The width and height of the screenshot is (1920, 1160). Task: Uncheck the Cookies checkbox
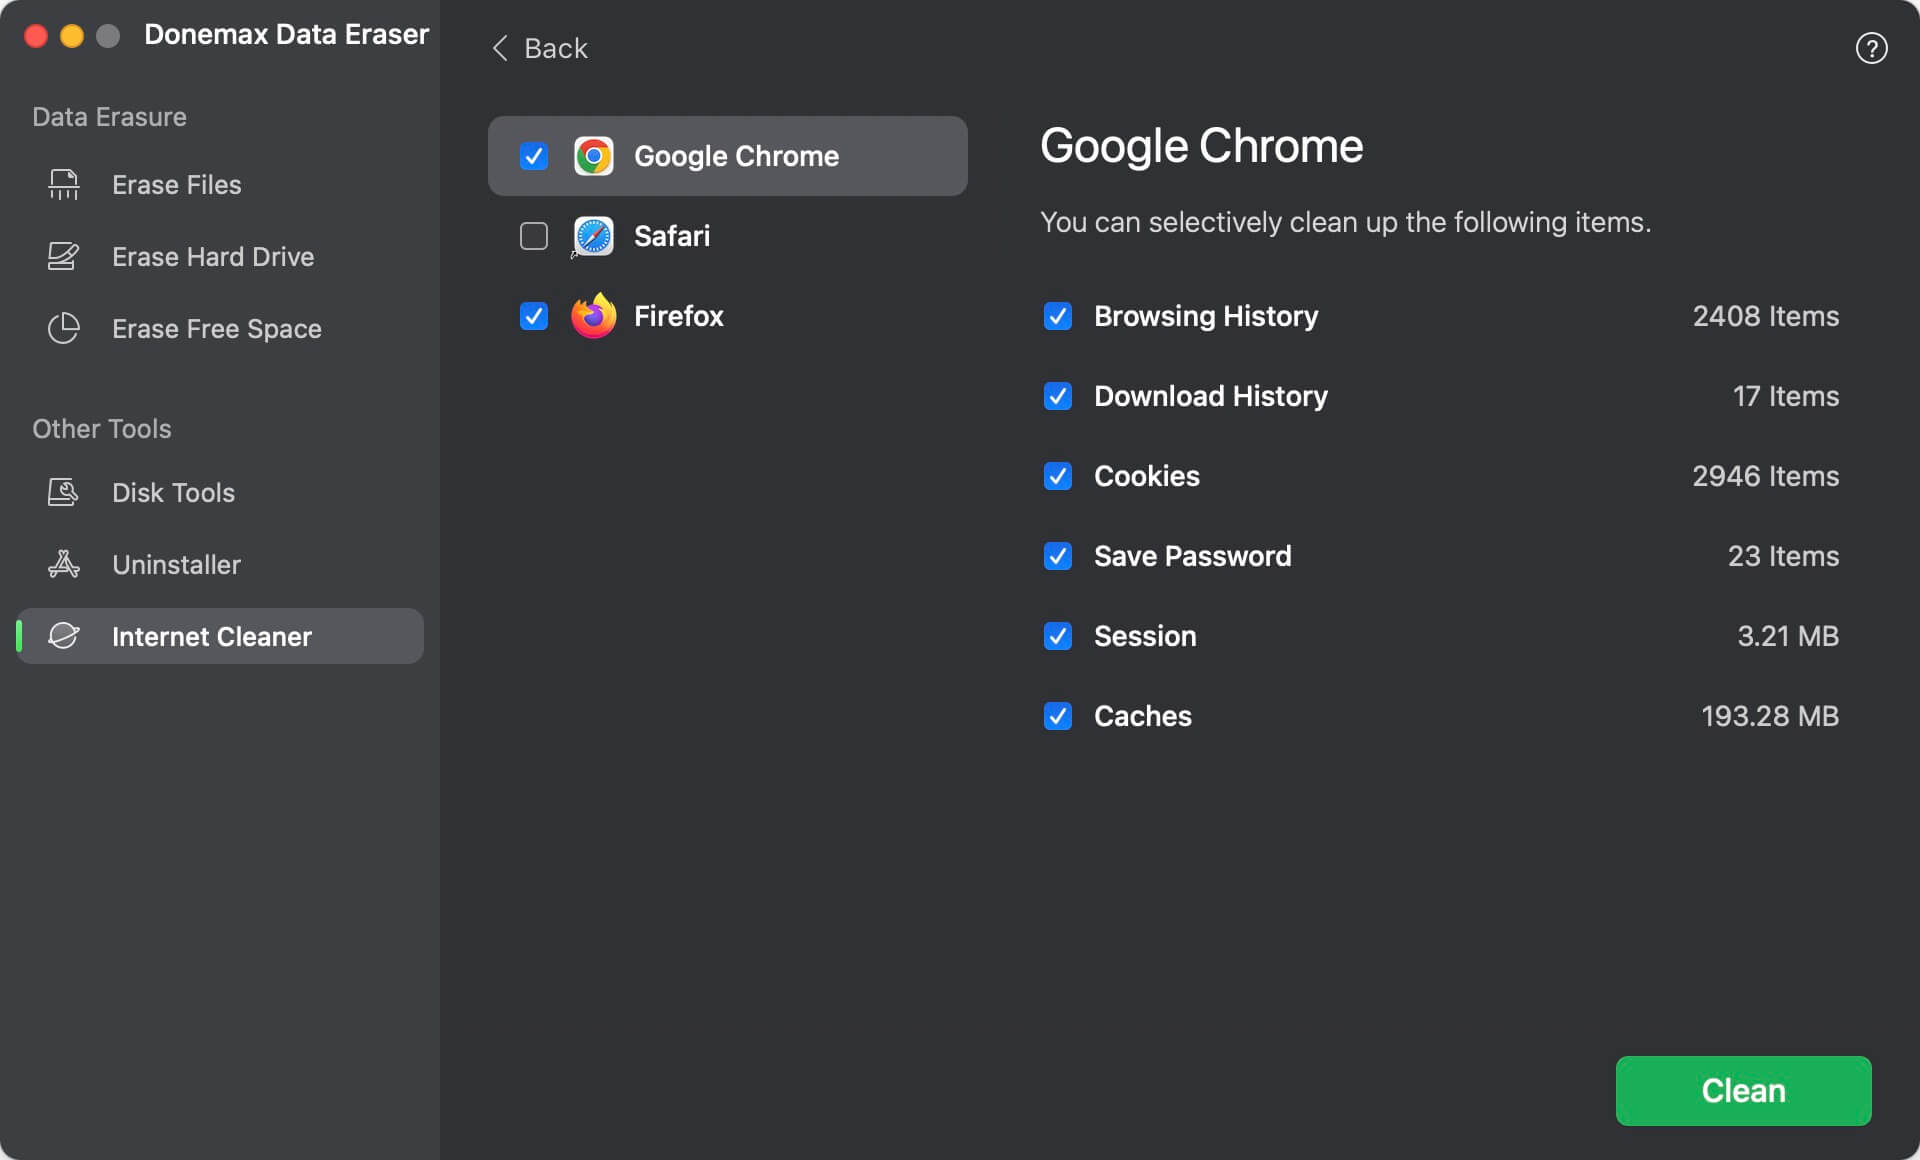pyautogui.click(x=1058, y=476)
